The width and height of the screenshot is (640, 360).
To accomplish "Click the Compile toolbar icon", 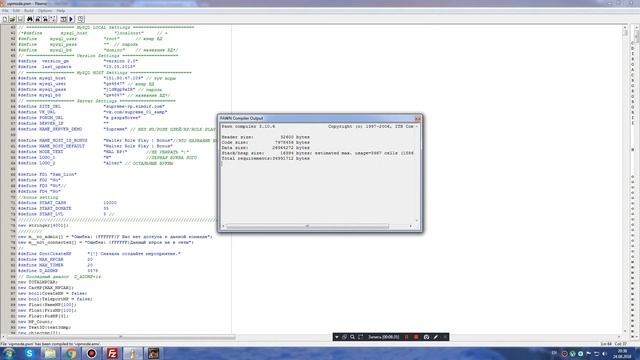I will pyautogui.click(x=64, y=19).
